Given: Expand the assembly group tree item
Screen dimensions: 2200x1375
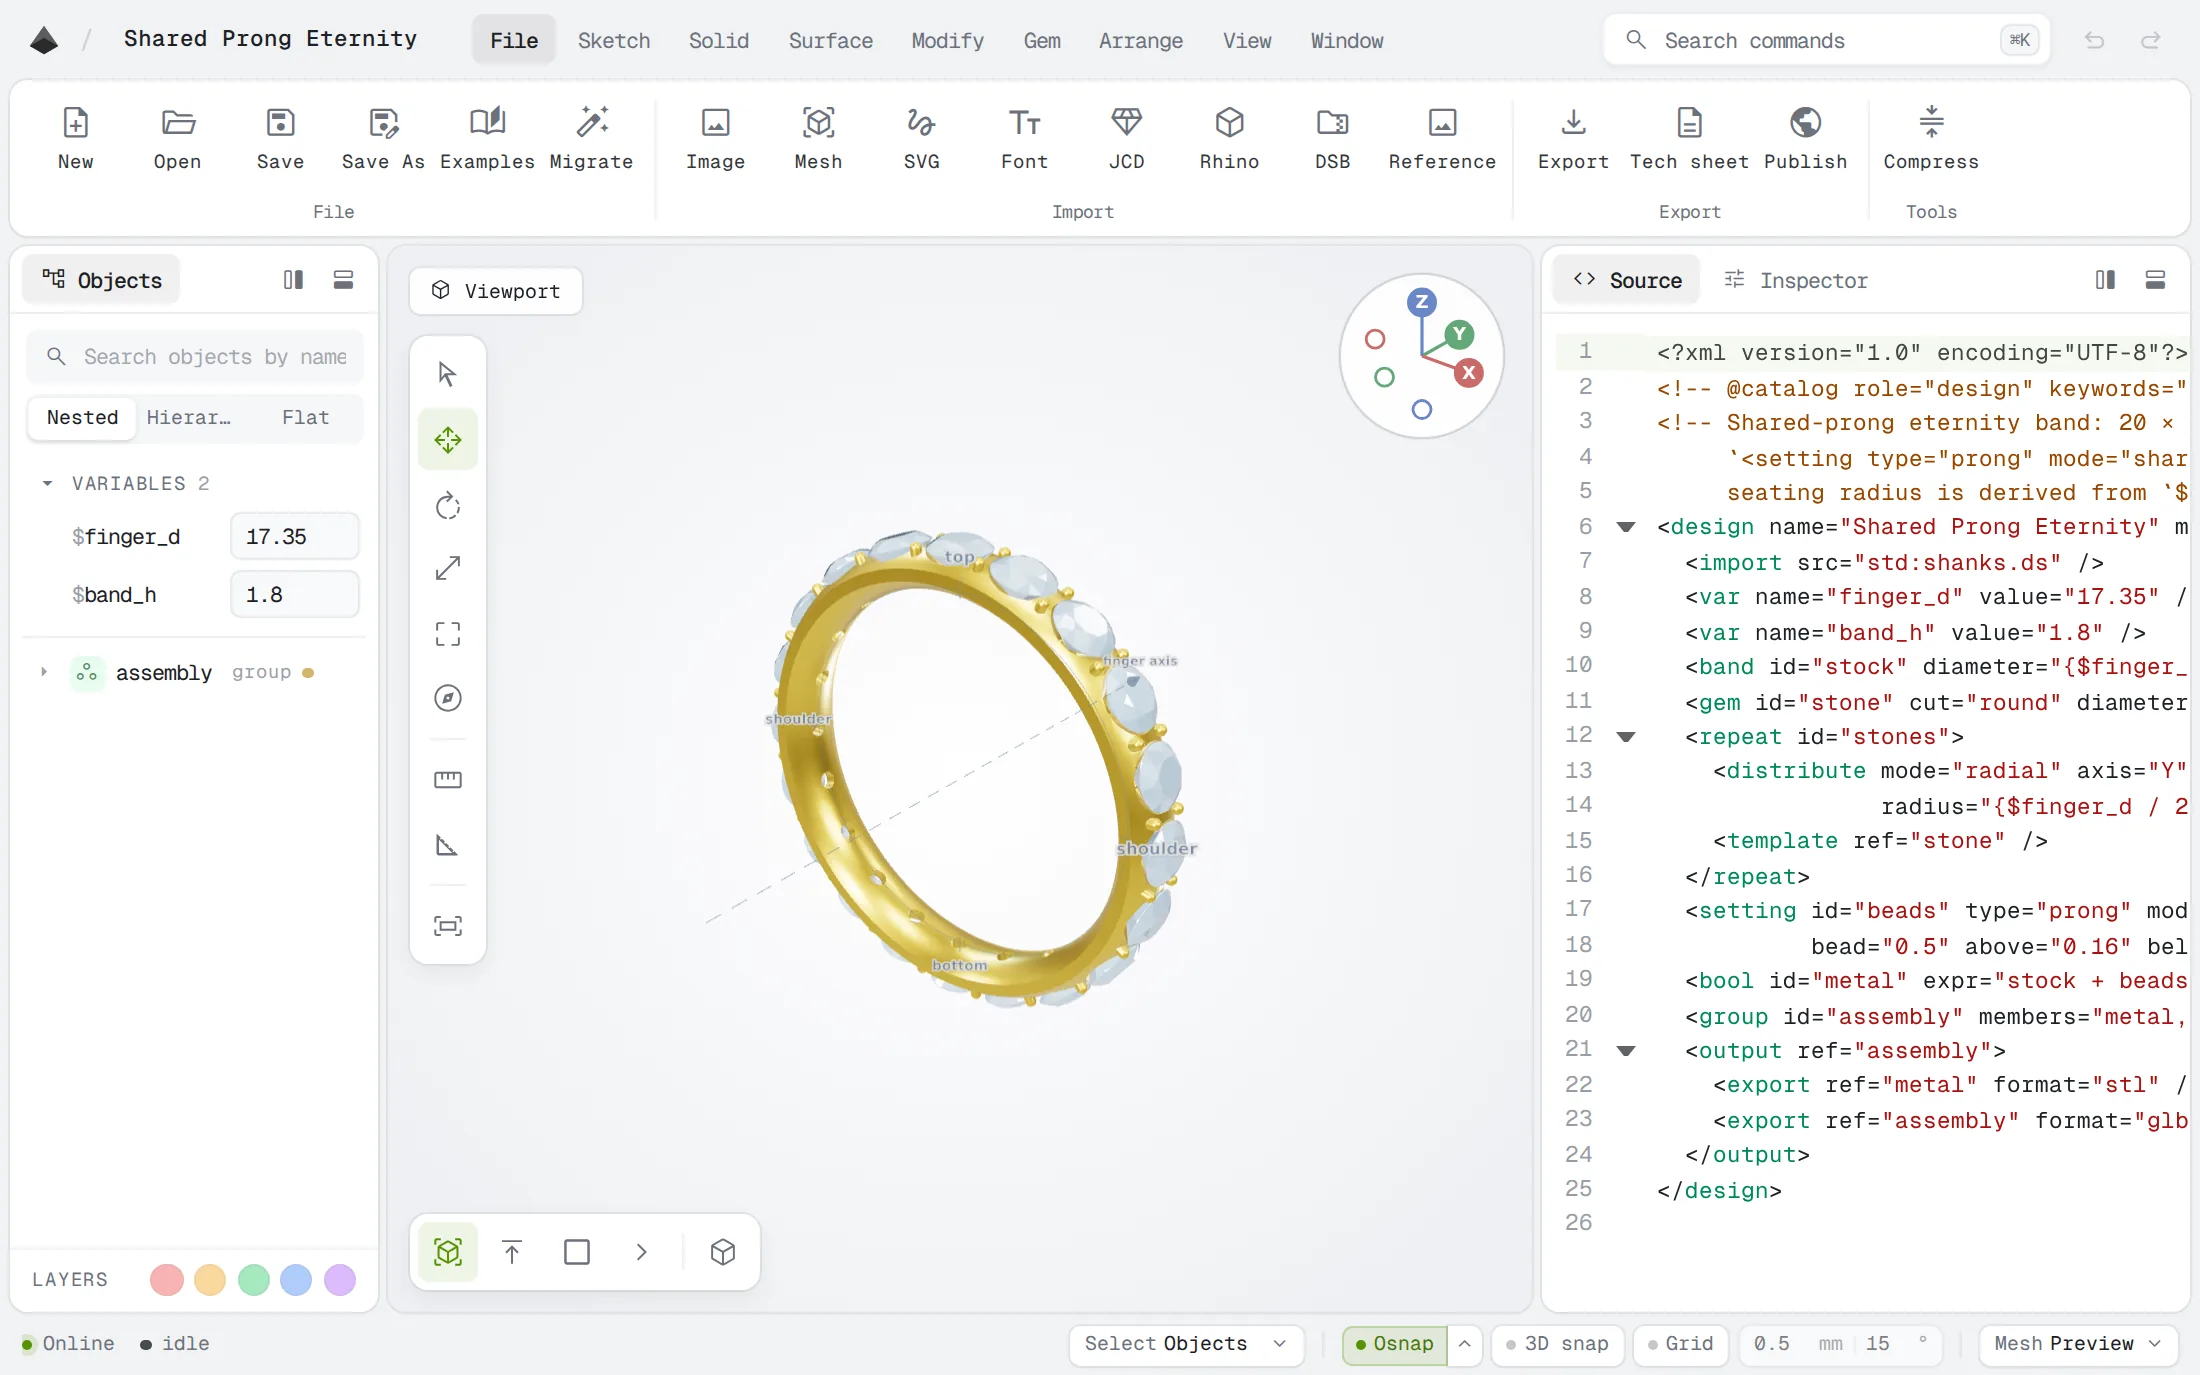Looking at the screenshot, I should pos(44,672).
